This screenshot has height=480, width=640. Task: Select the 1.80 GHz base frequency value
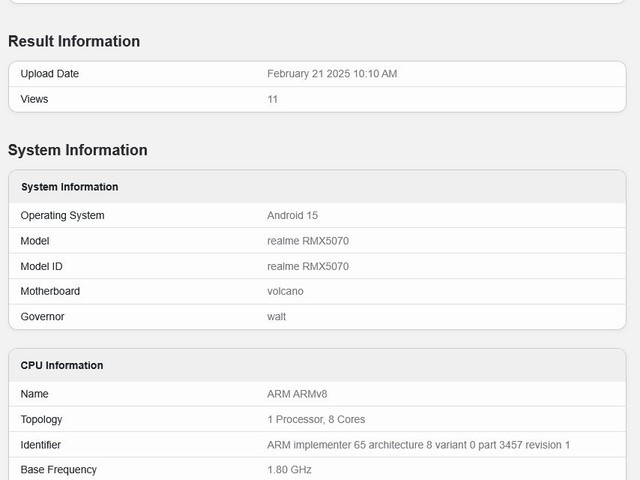tap(289, 470)
